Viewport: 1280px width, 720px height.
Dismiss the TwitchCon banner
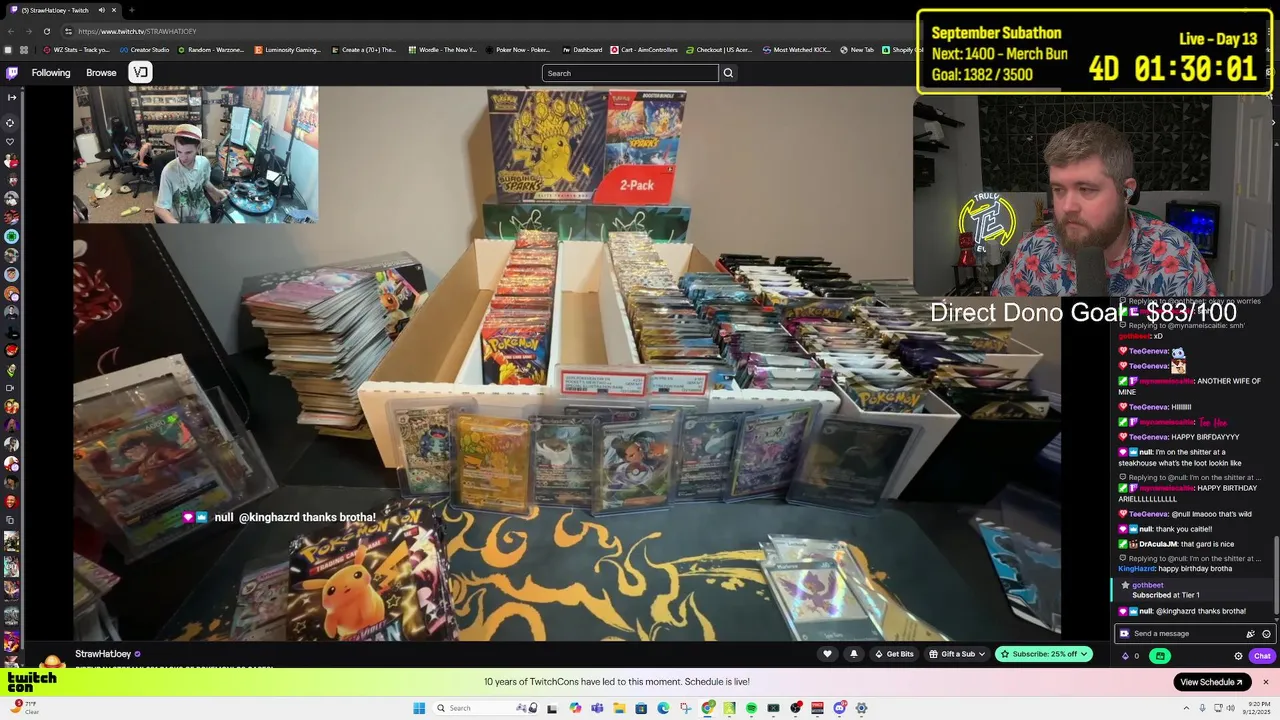(x=1265, y=682)
